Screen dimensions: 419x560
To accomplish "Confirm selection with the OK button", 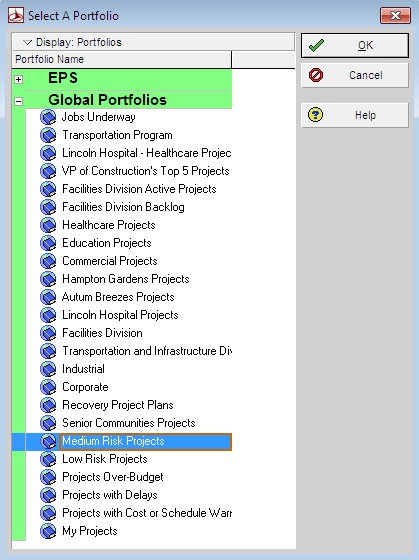I will 355,45.
